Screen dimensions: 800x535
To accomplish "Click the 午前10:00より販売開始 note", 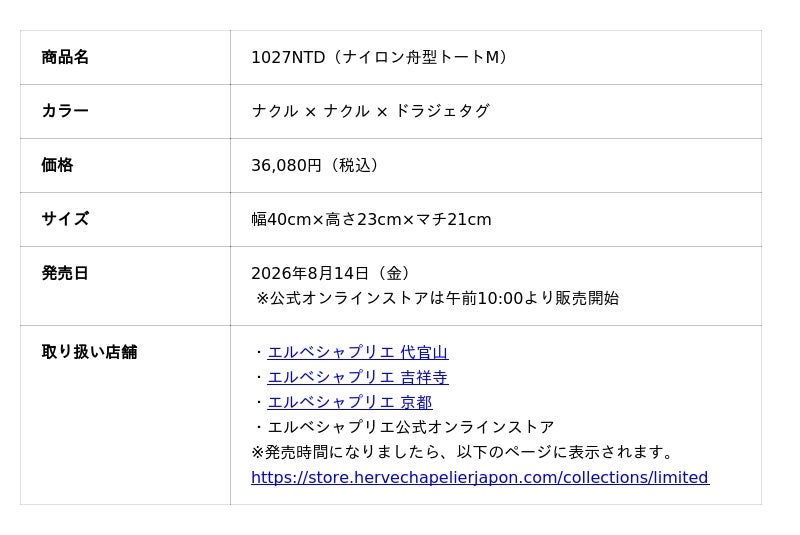I will tap(532, 298).
